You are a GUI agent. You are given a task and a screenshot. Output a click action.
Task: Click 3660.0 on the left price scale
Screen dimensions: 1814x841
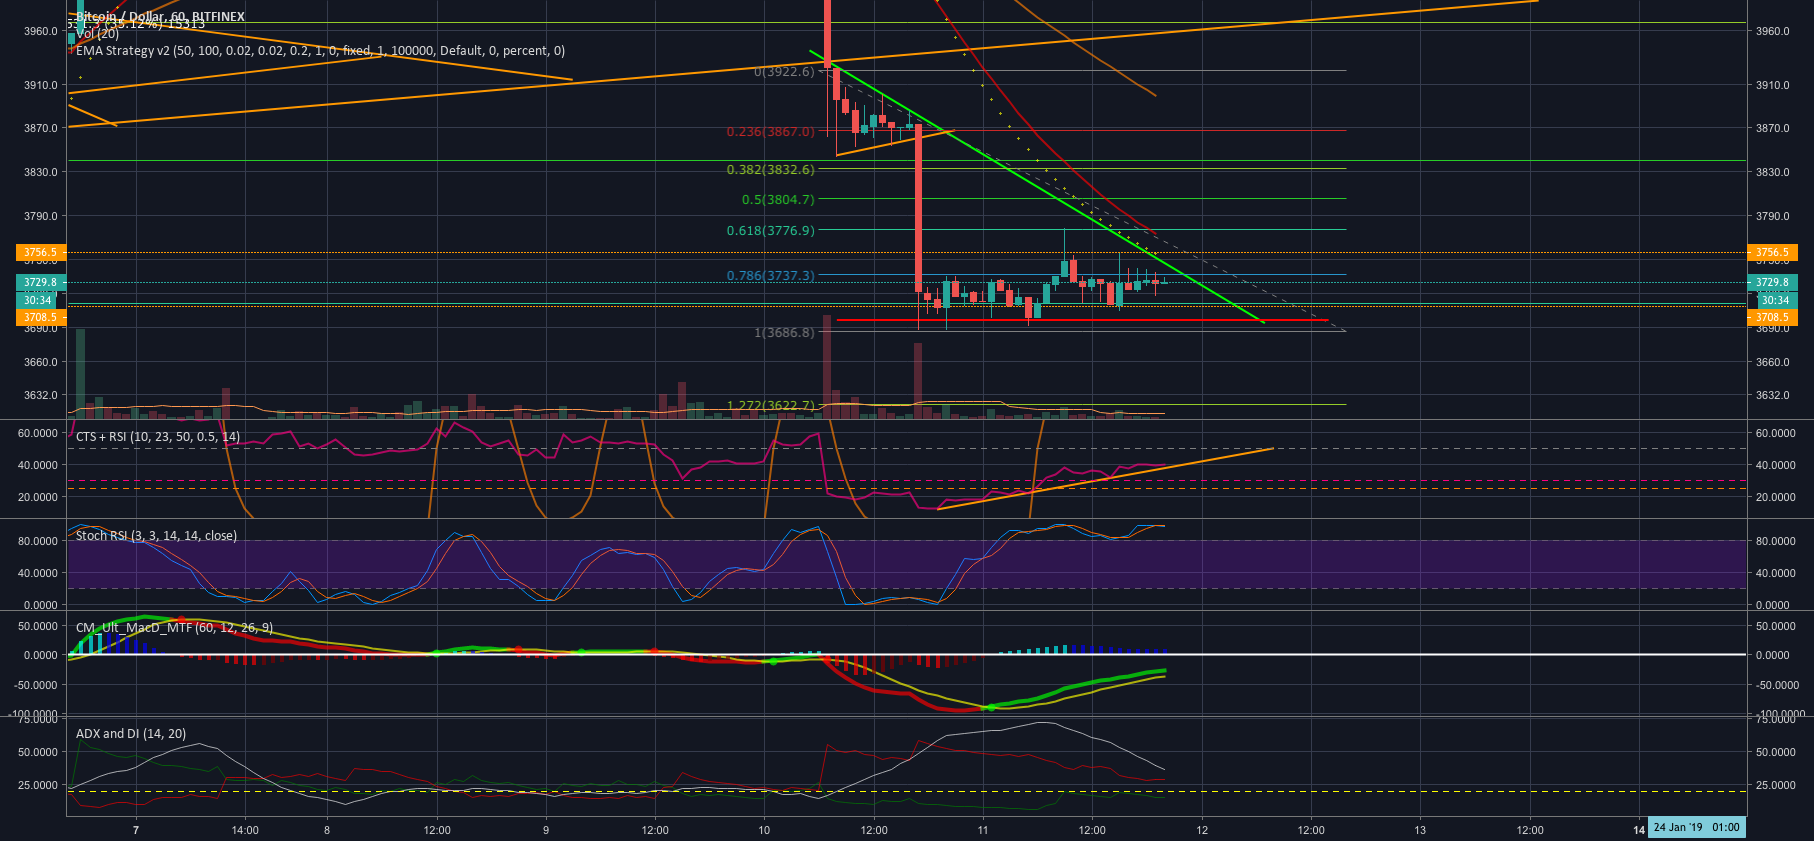pyautogui.click(x=41, y=362)
